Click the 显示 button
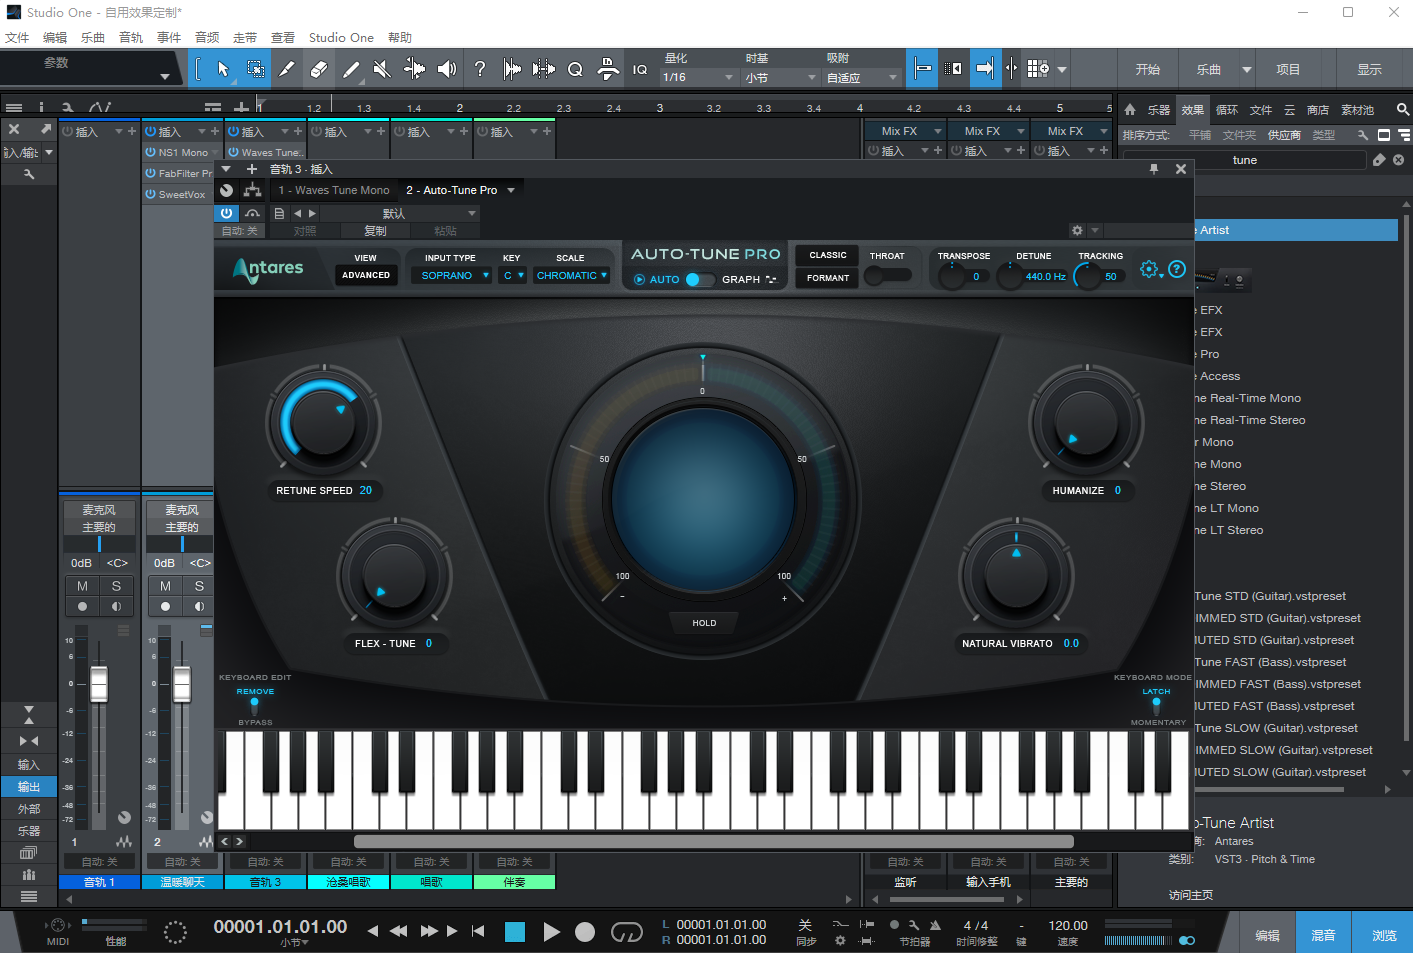This screenshot has height=953, width=1413. 1369,70
